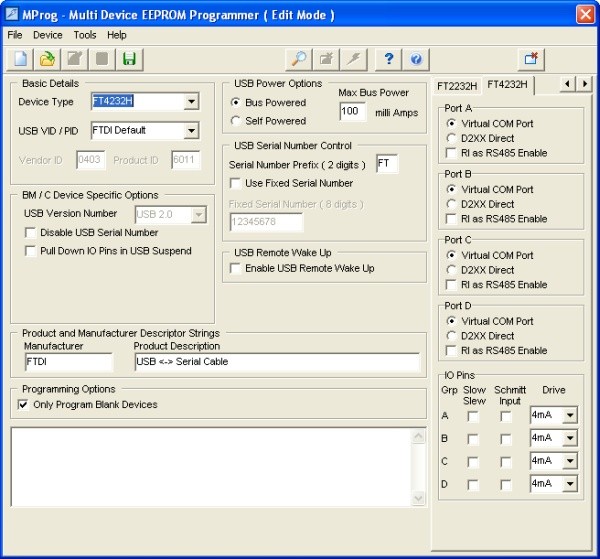Check Slow Slew for group A
This screenshot has height=559, width=600.
(x=473, y=417)
